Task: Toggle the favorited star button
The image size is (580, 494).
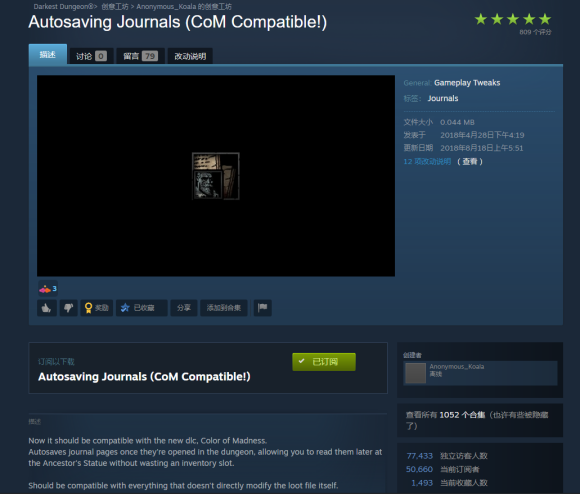Action: click(141, 308)
